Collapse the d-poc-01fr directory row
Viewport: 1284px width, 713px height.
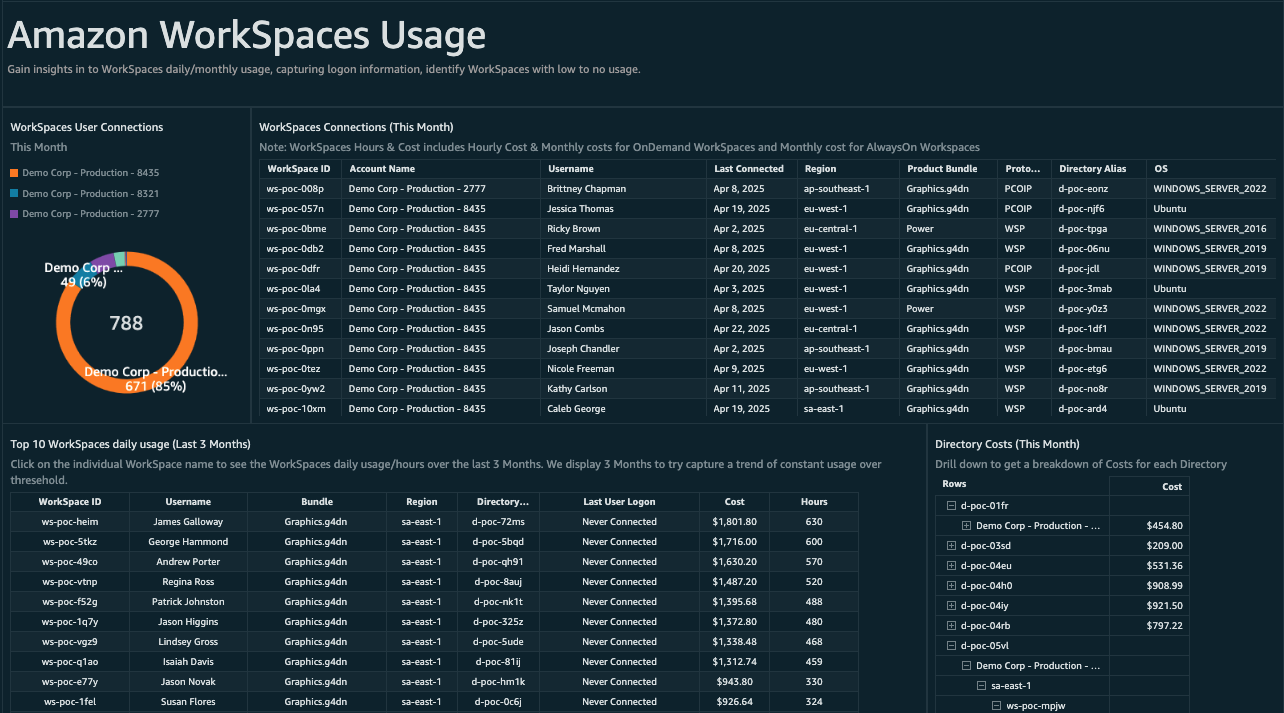[x=951, y=506]
